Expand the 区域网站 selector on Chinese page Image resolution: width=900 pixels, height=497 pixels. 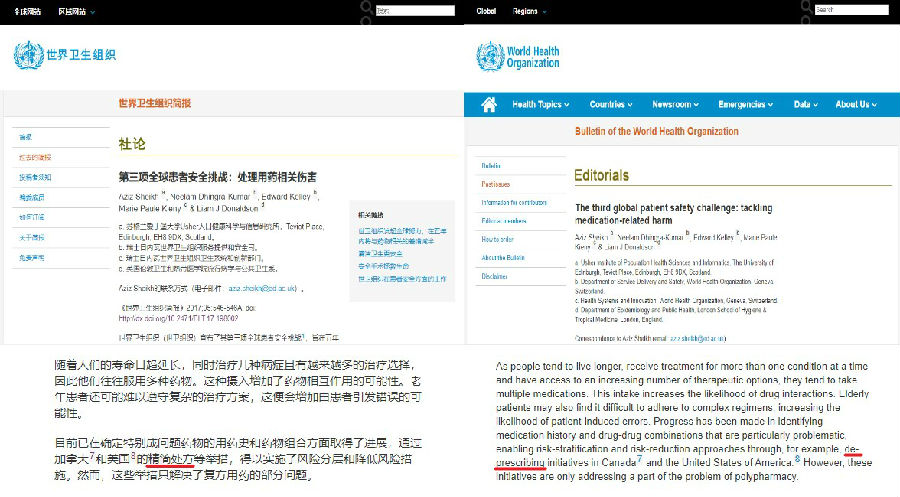pyautogui.click(x=75, y=10)
